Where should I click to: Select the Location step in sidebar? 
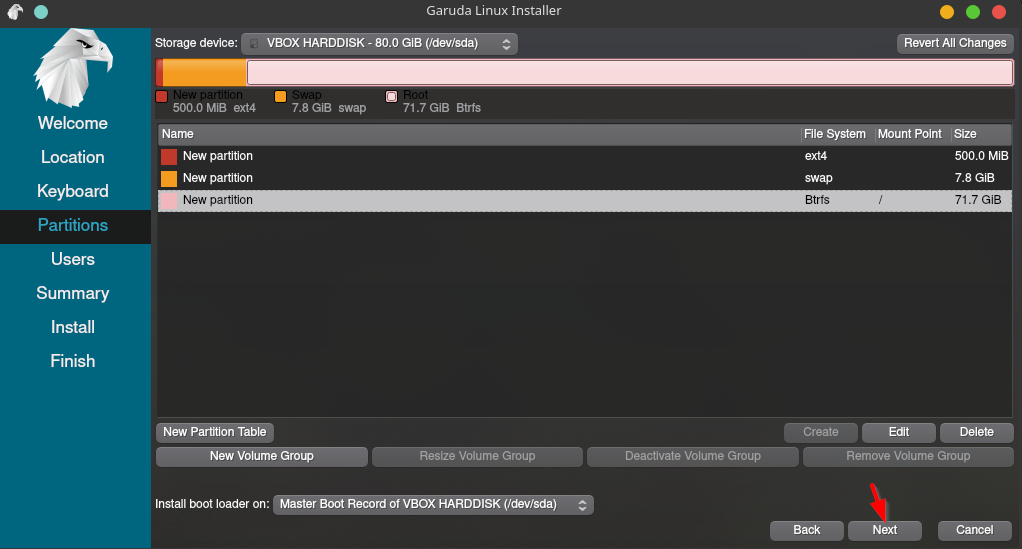[73, 157]
